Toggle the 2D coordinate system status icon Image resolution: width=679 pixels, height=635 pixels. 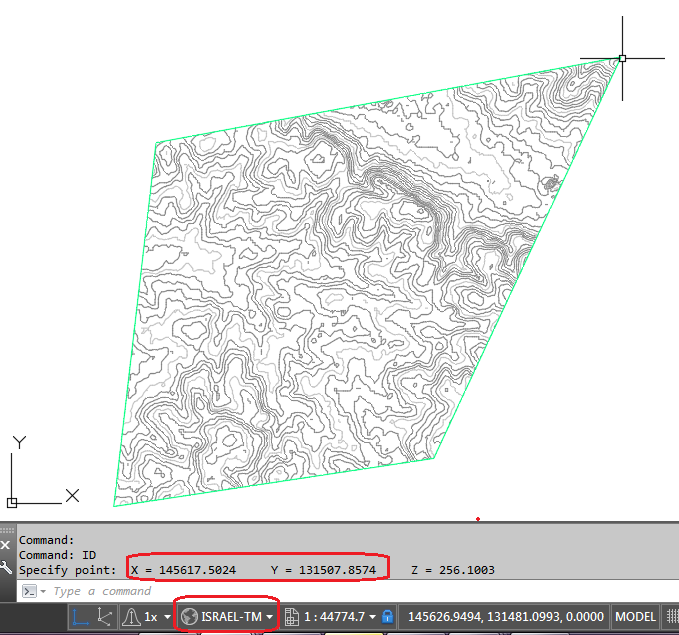click(x=81, y=617)
